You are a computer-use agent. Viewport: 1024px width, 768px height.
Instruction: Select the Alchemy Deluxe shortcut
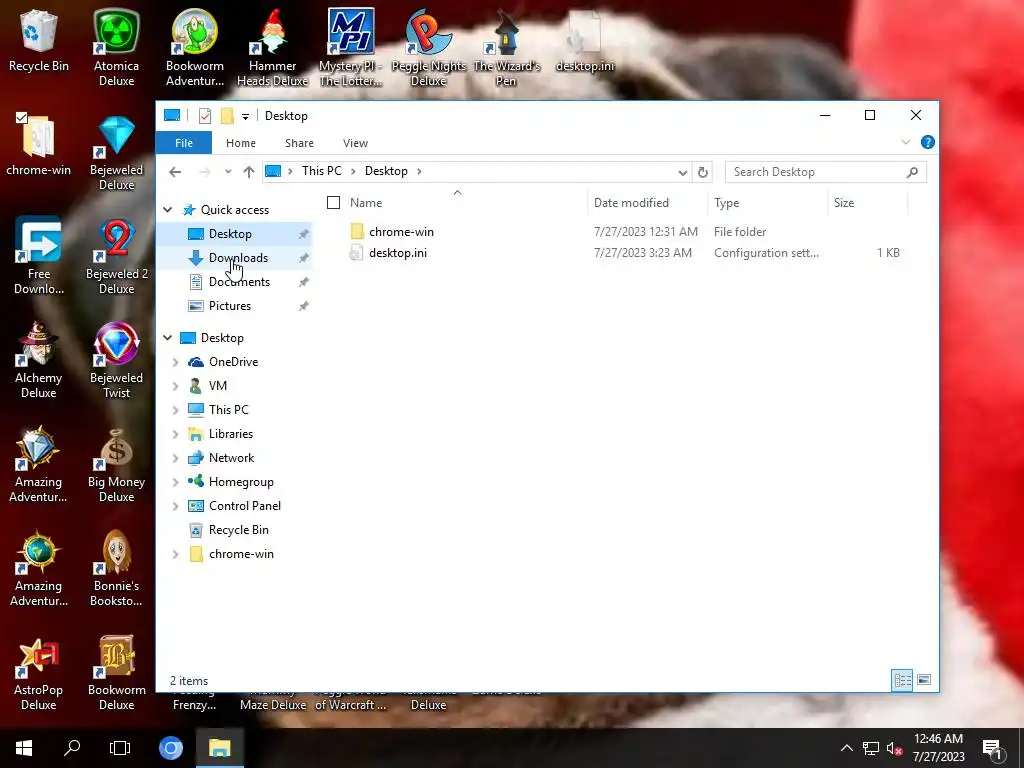coord(39,360)
